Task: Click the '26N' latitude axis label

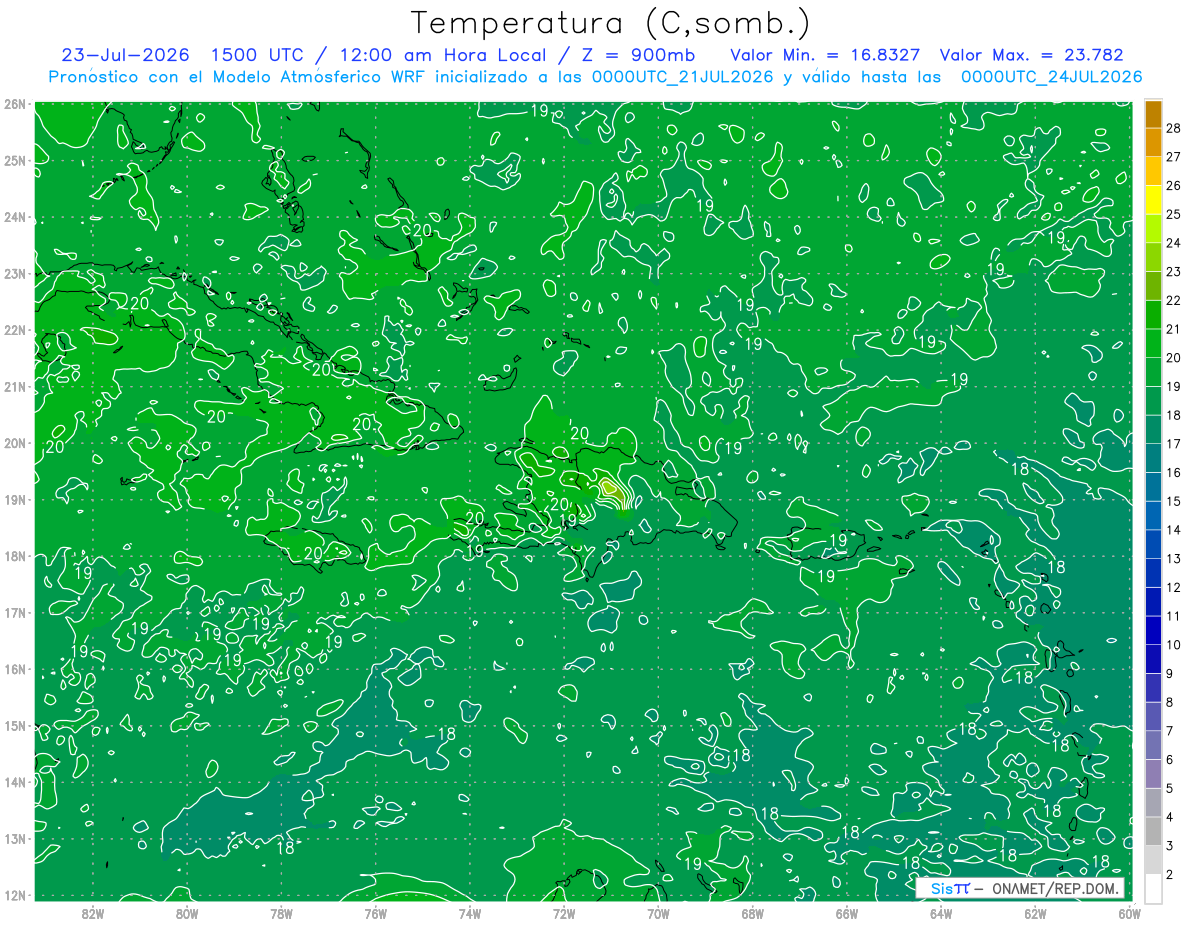Action: 14,104
